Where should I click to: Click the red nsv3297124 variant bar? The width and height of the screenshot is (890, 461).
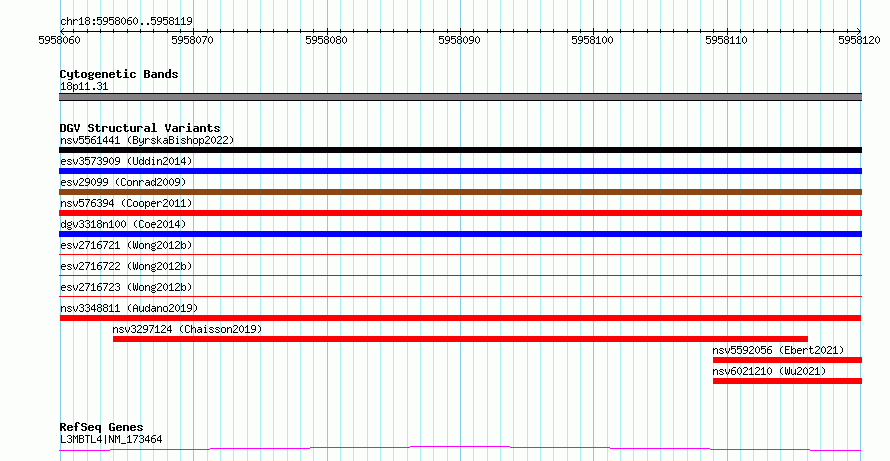pos(460,339)
